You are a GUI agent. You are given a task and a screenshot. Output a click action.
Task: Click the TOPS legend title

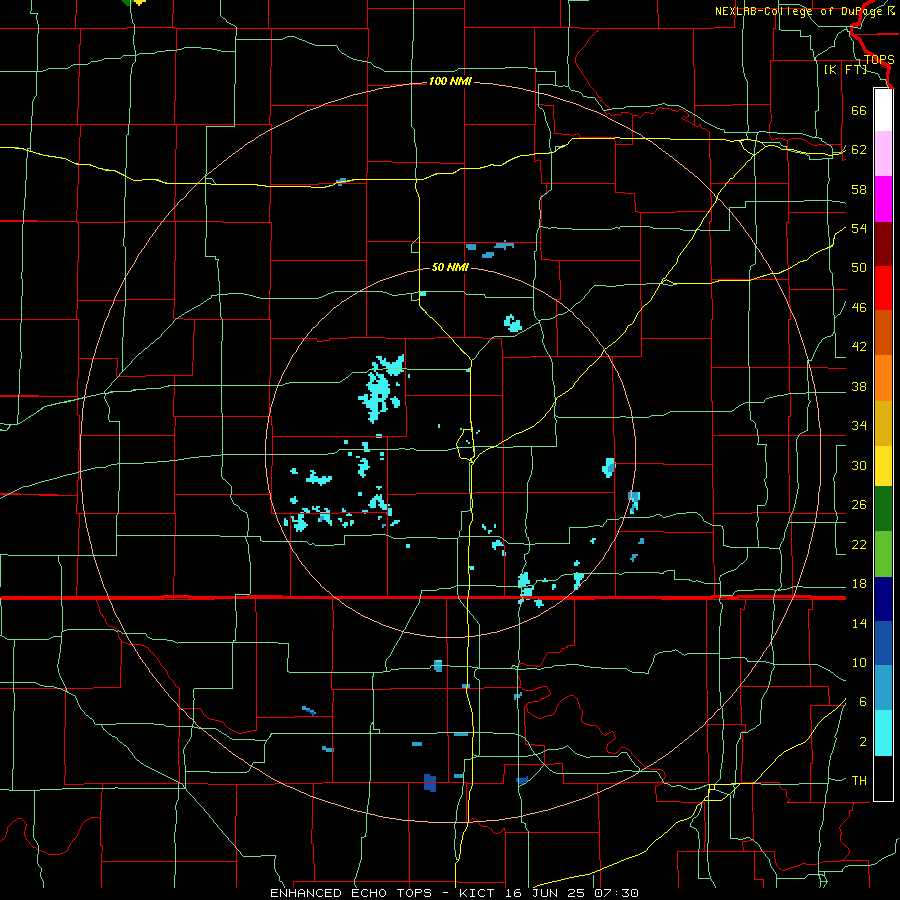click(x=879, y=59)
